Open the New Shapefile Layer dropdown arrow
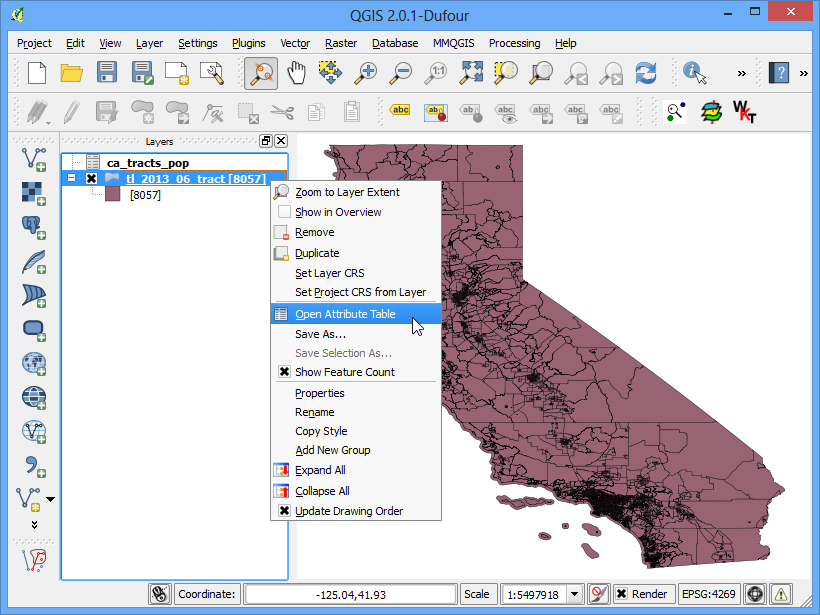The height and width of the screenshot is (615, 820). click(50, 499)
